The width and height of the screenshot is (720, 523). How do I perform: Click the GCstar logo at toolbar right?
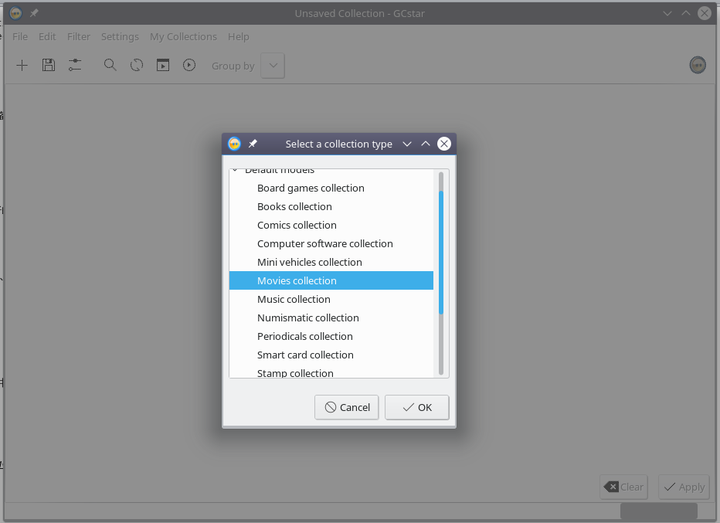point(698,65)
